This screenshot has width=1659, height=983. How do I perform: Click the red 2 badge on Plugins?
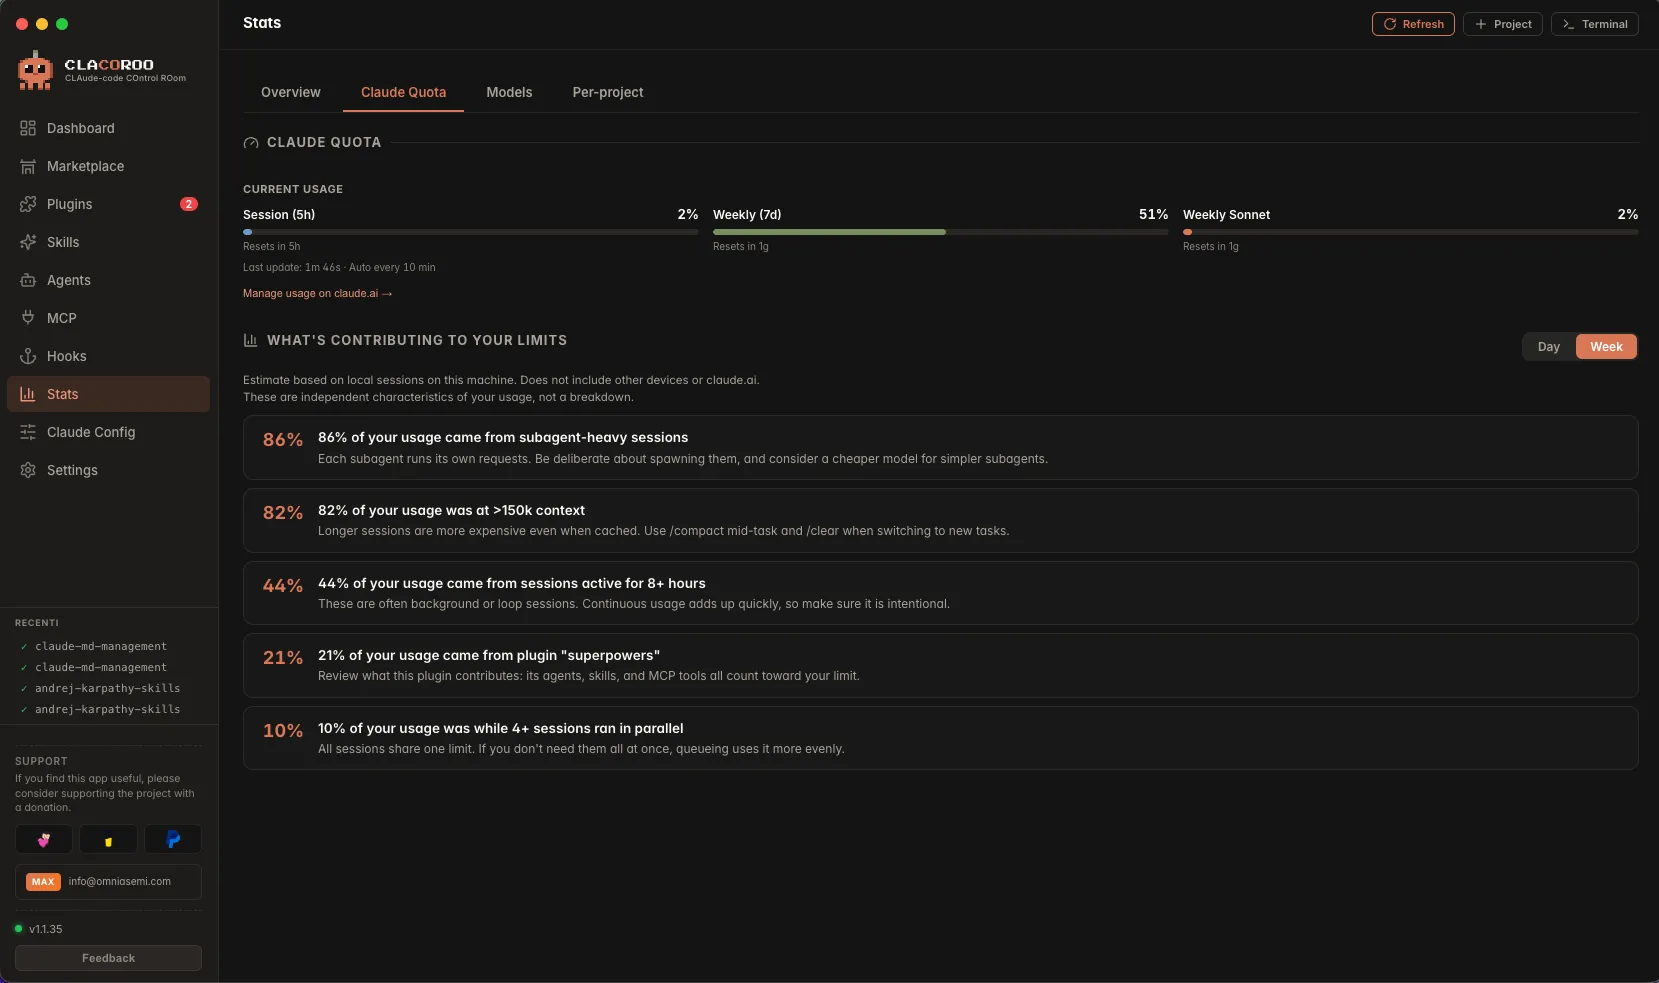[189, 204]
